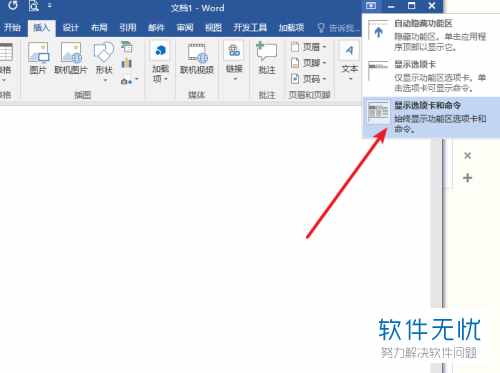Insert a picture via 图片 icon
The height and width of the screenshot is (373, 500).
click(38, 58)
